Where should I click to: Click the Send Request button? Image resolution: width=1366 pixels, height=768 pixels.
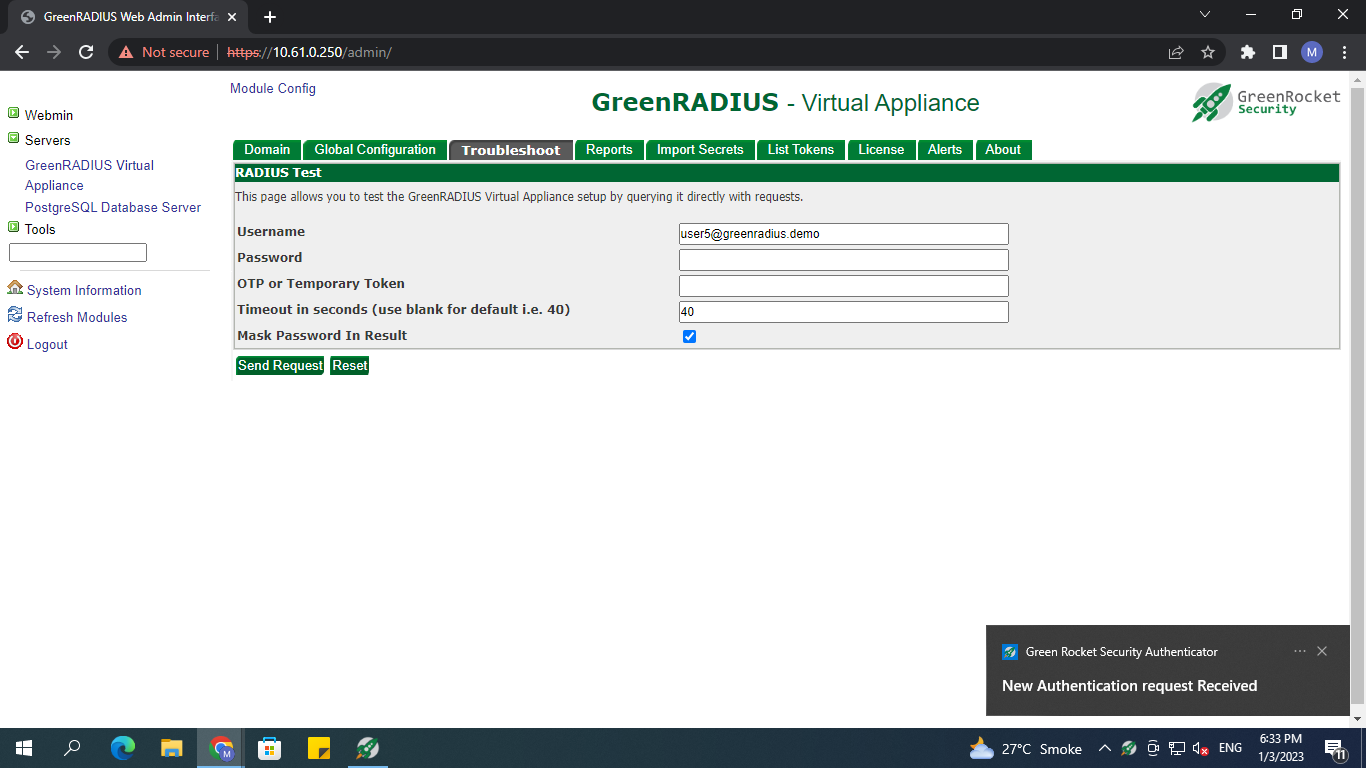tap(280, 366)
